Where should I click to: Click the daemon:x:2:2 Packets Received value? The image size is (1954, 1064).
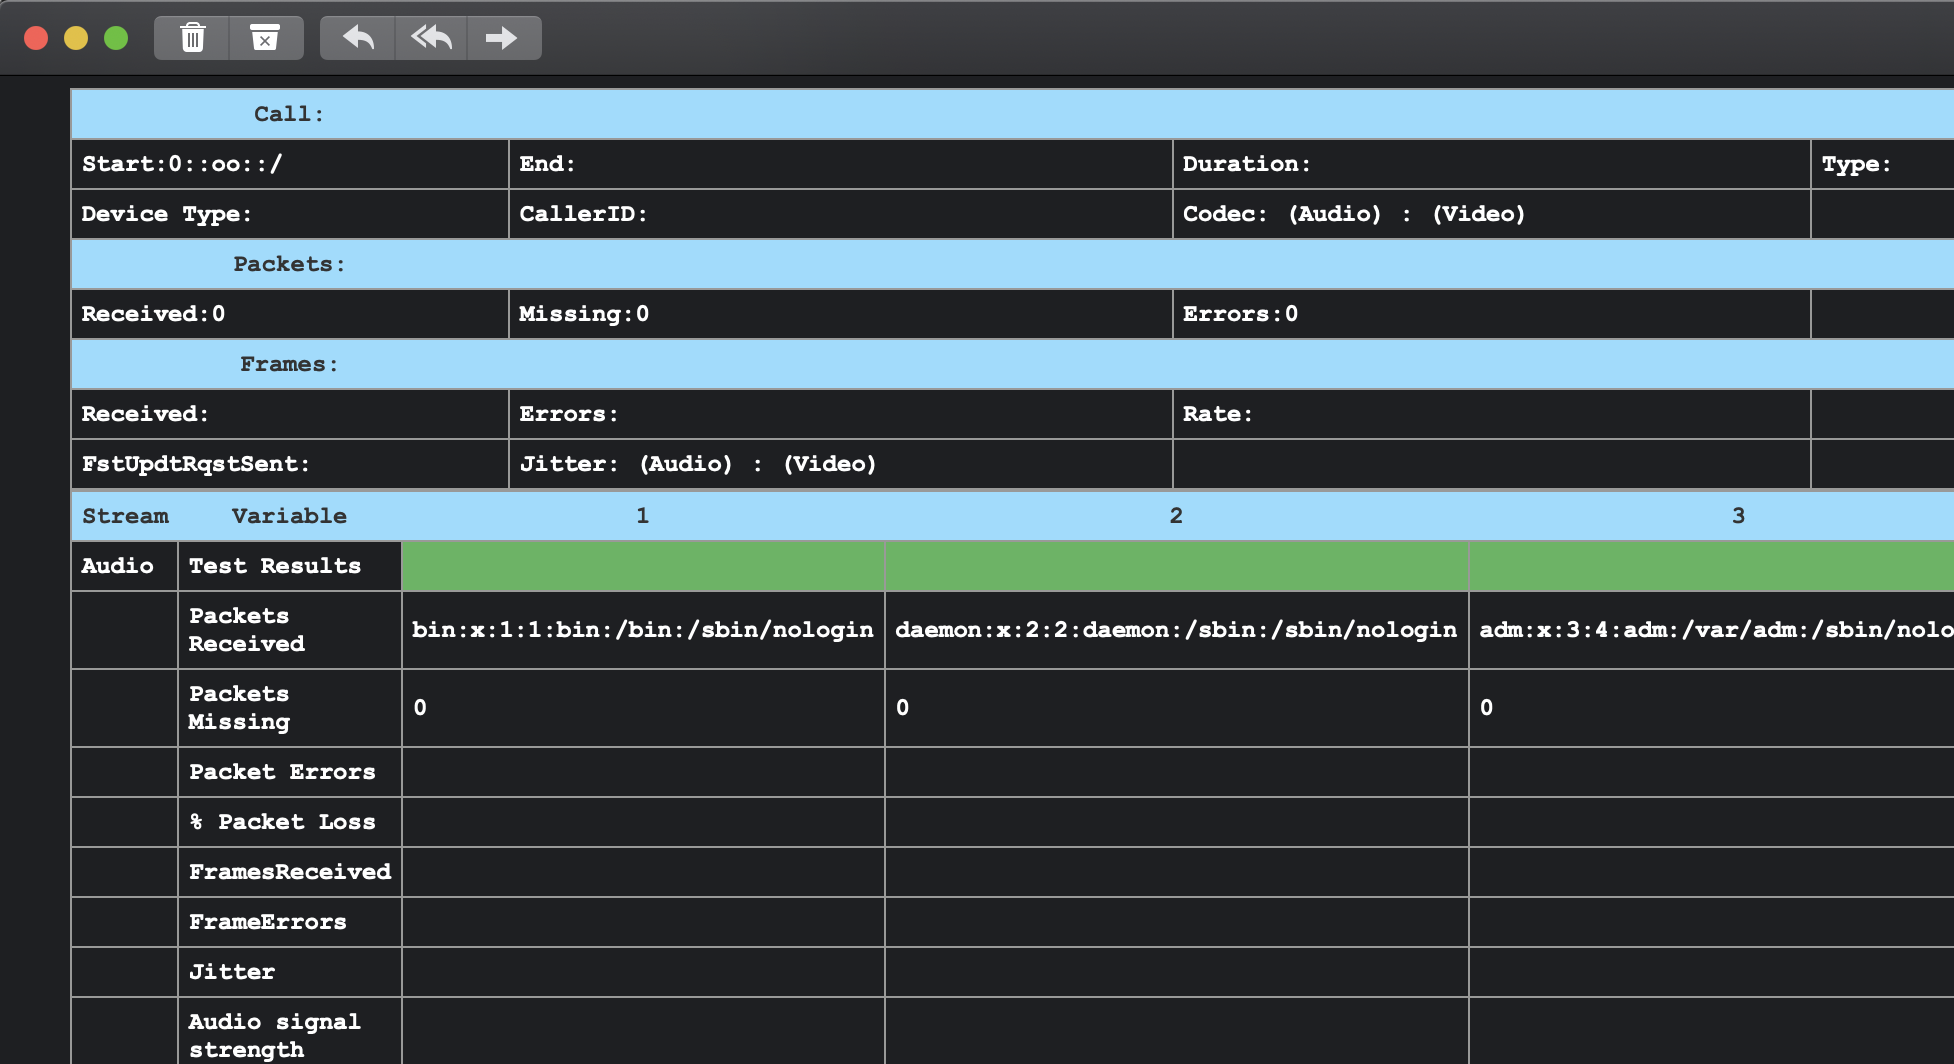[x=1176, y=630]
